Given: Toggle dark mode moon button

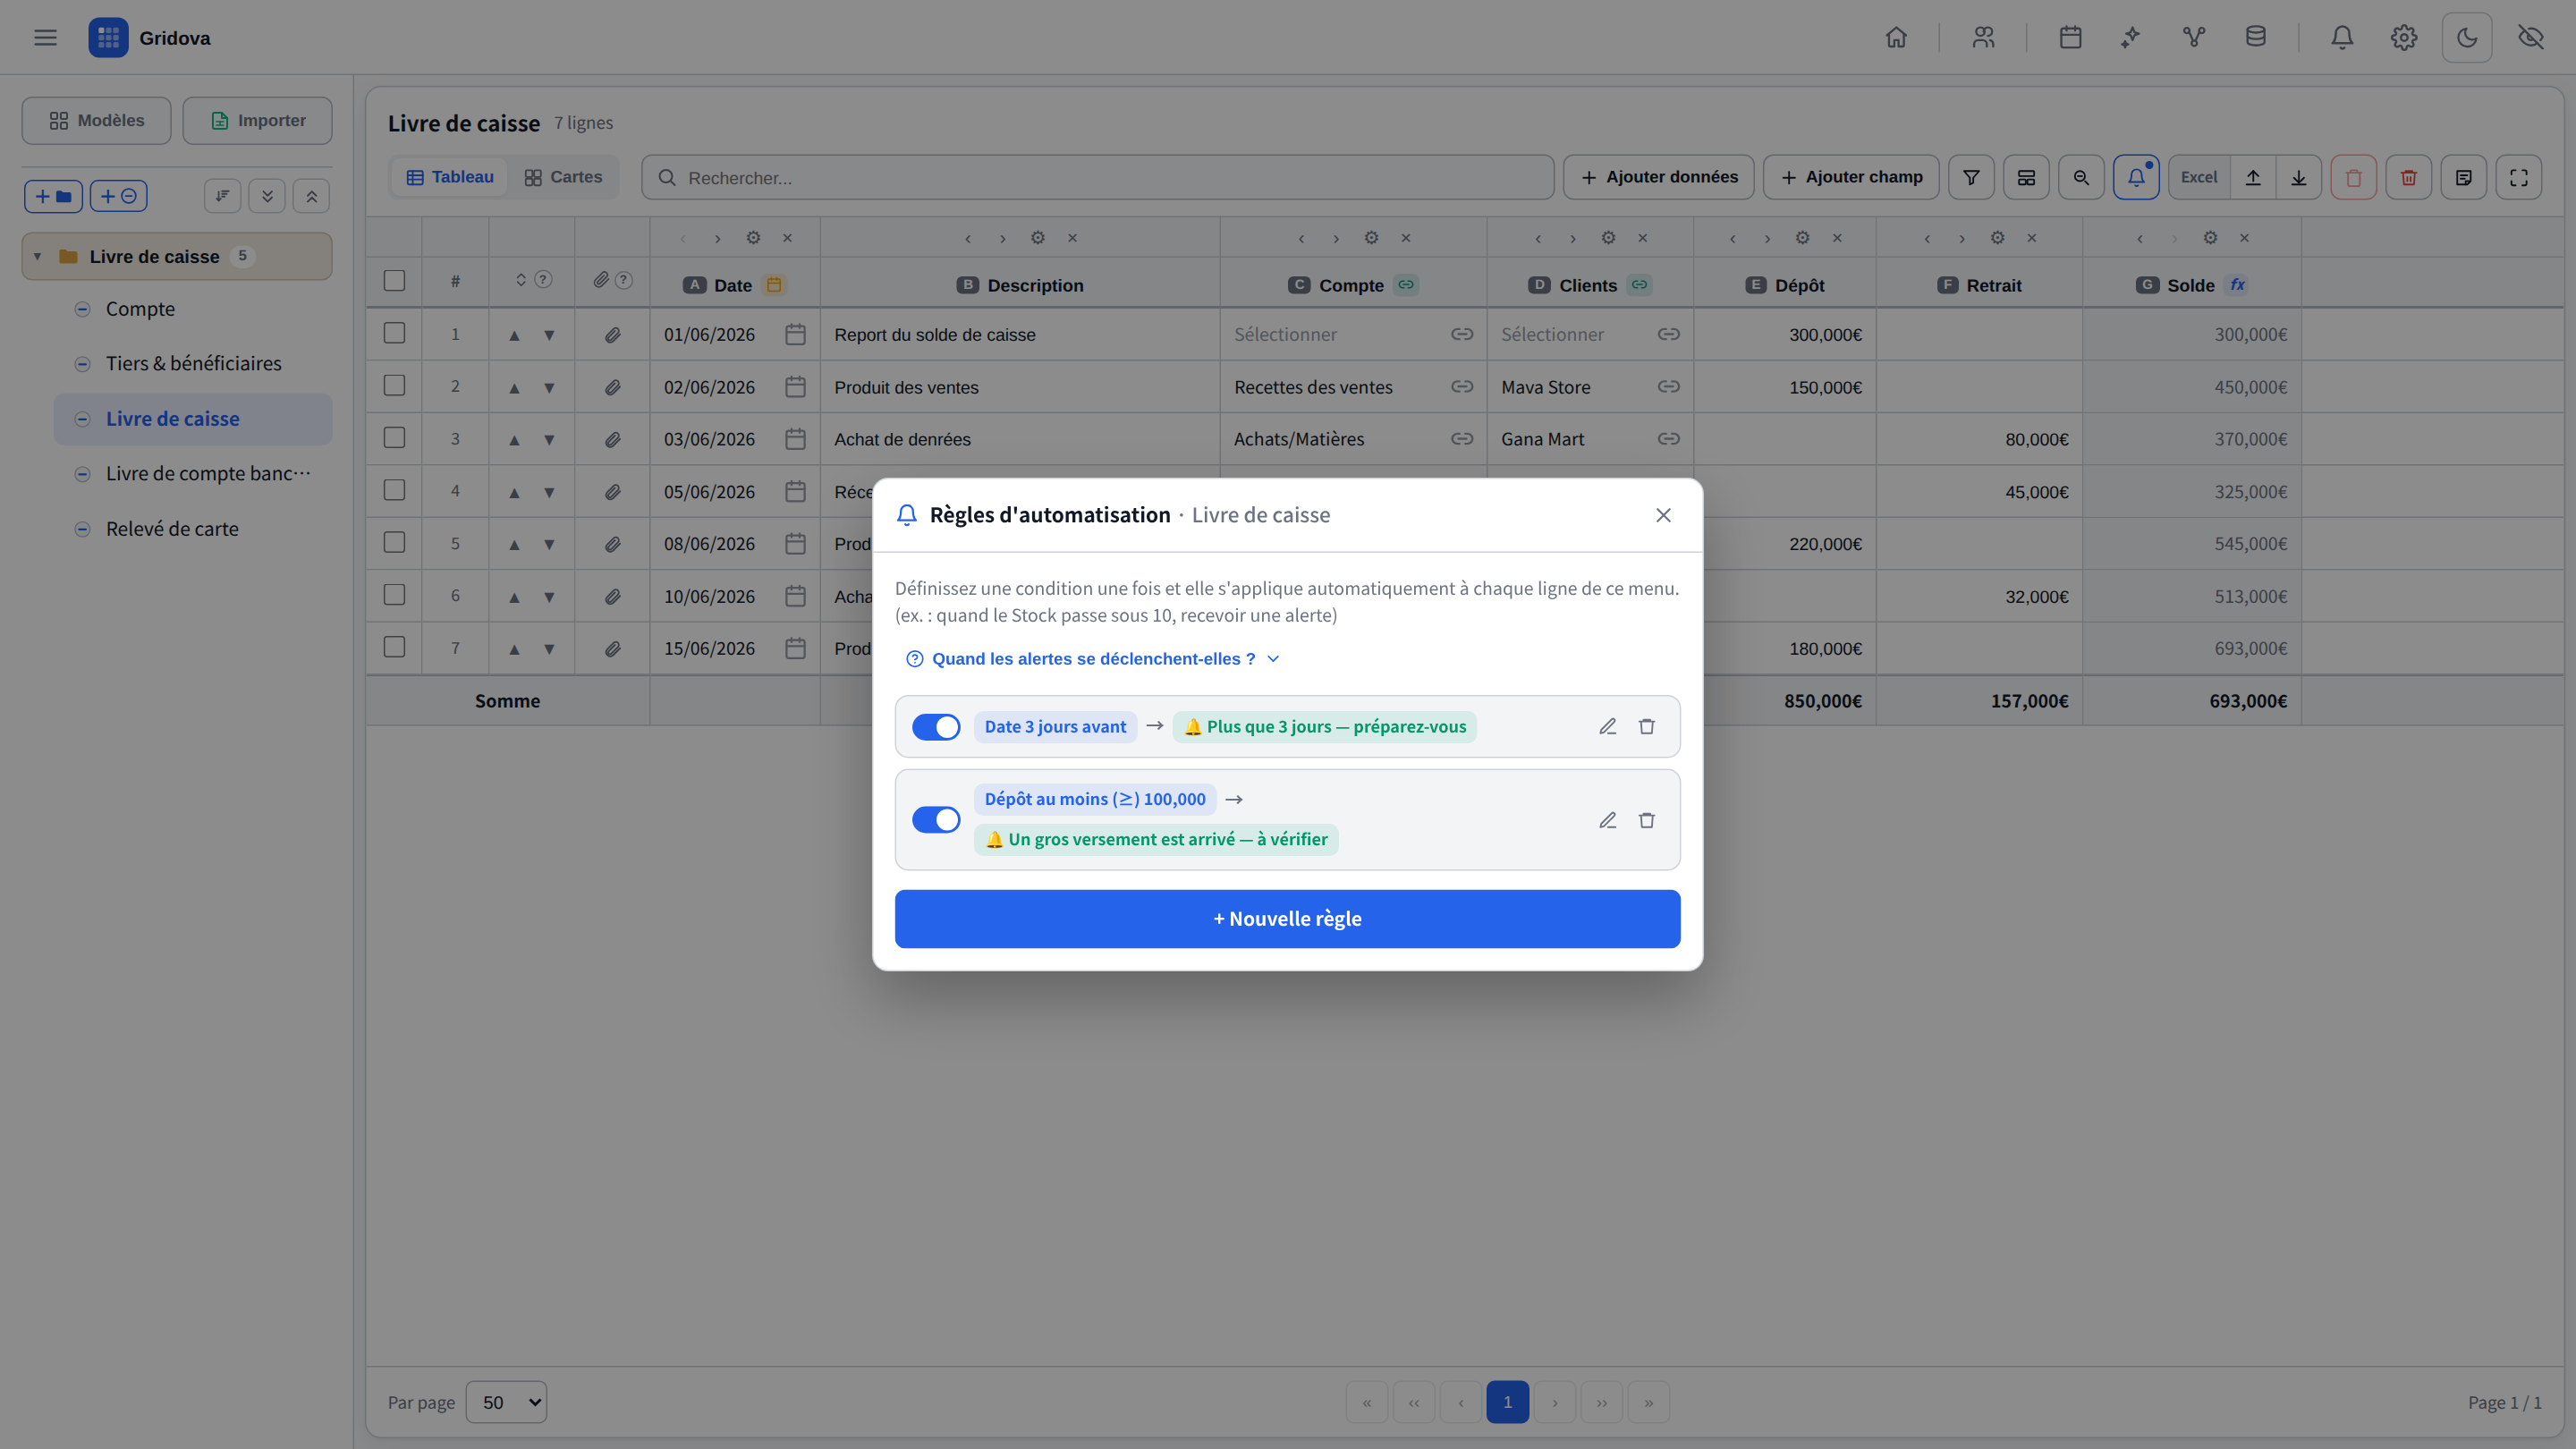Looking at the screenshot, I should pos(2467,38).
